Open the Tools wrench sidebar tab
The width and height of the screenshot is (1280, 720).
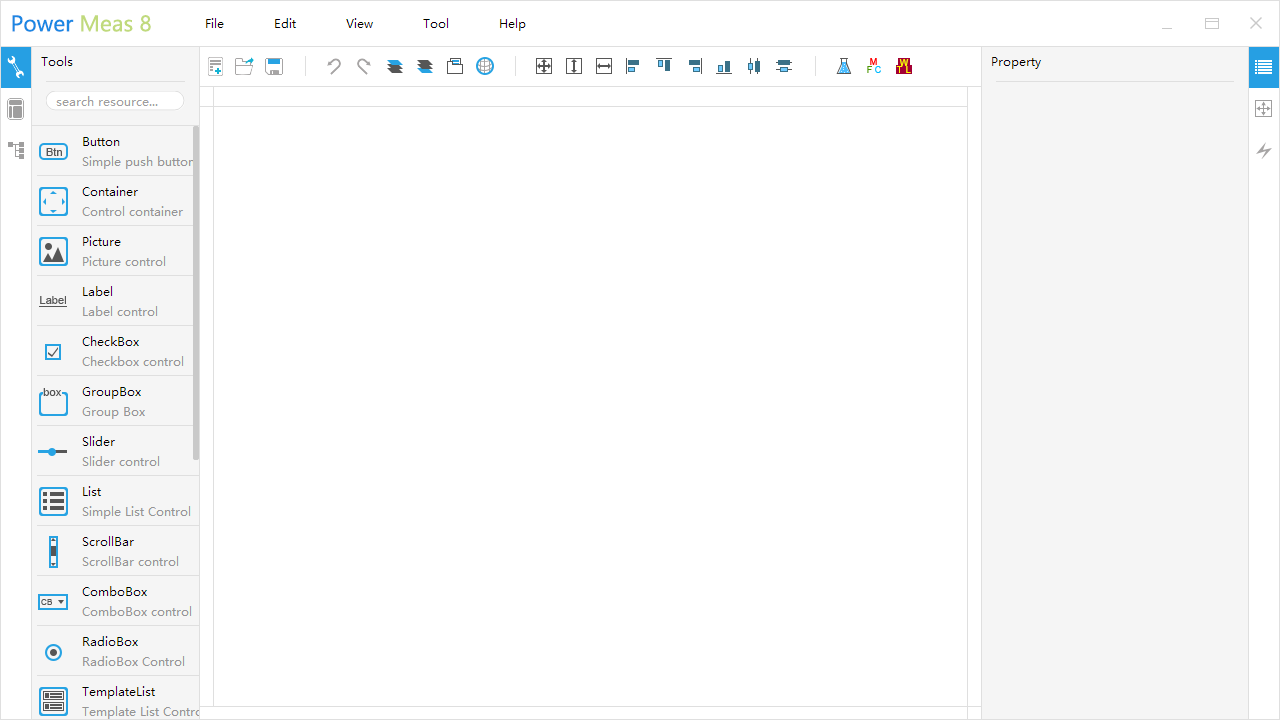(16, 68)
